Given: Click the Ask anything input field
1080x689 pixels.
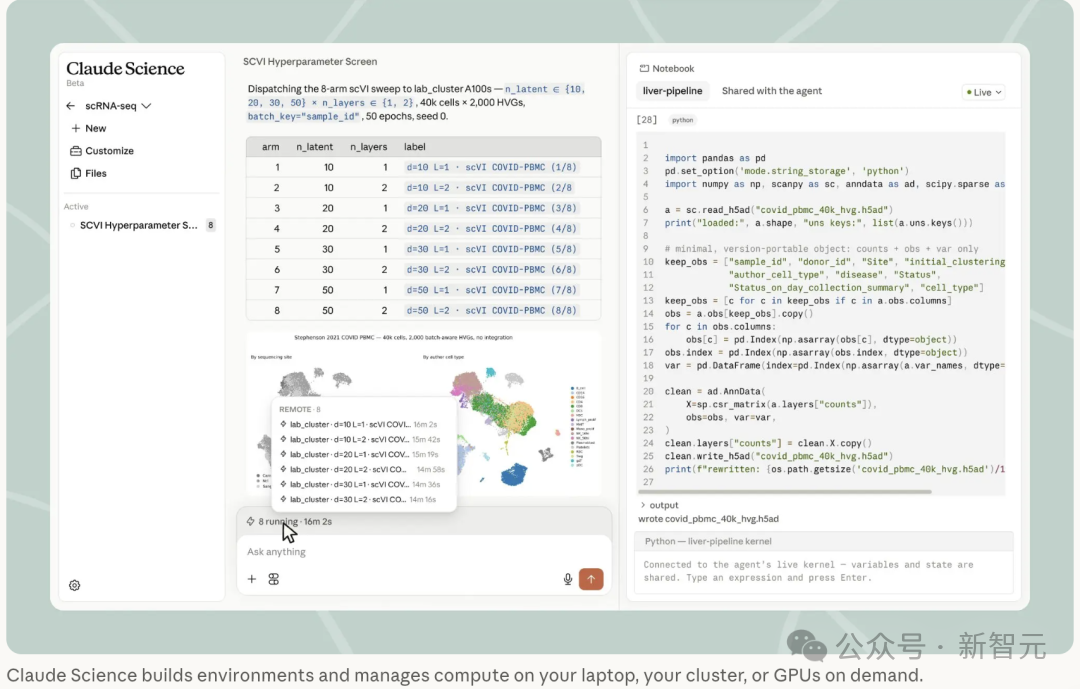Looking at the screenshot, I should coord(424,552).
